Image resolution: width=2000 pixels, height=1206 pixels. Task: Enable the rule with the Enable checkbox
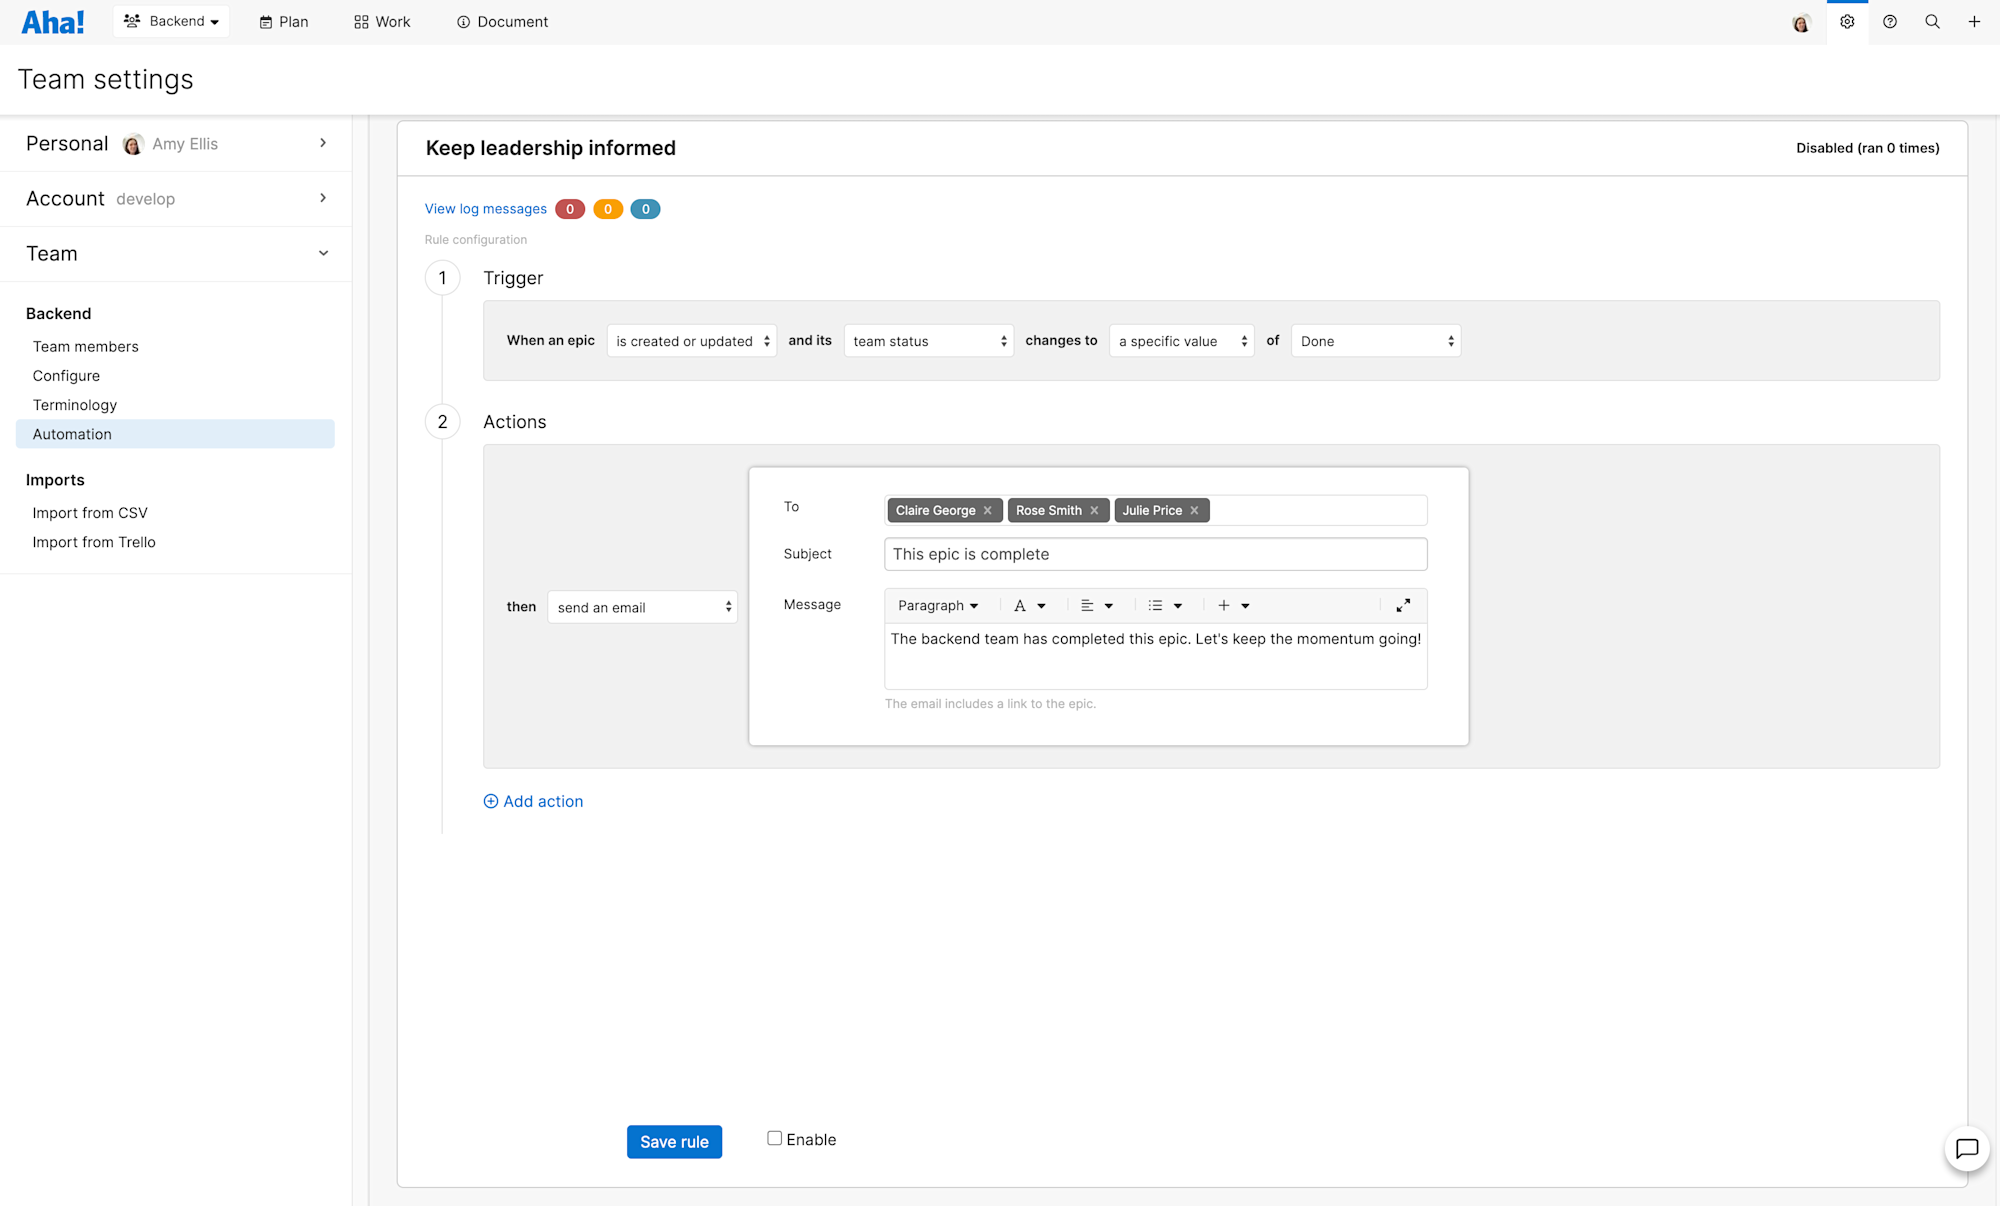pyautogui.click(x=774, y=1137)
